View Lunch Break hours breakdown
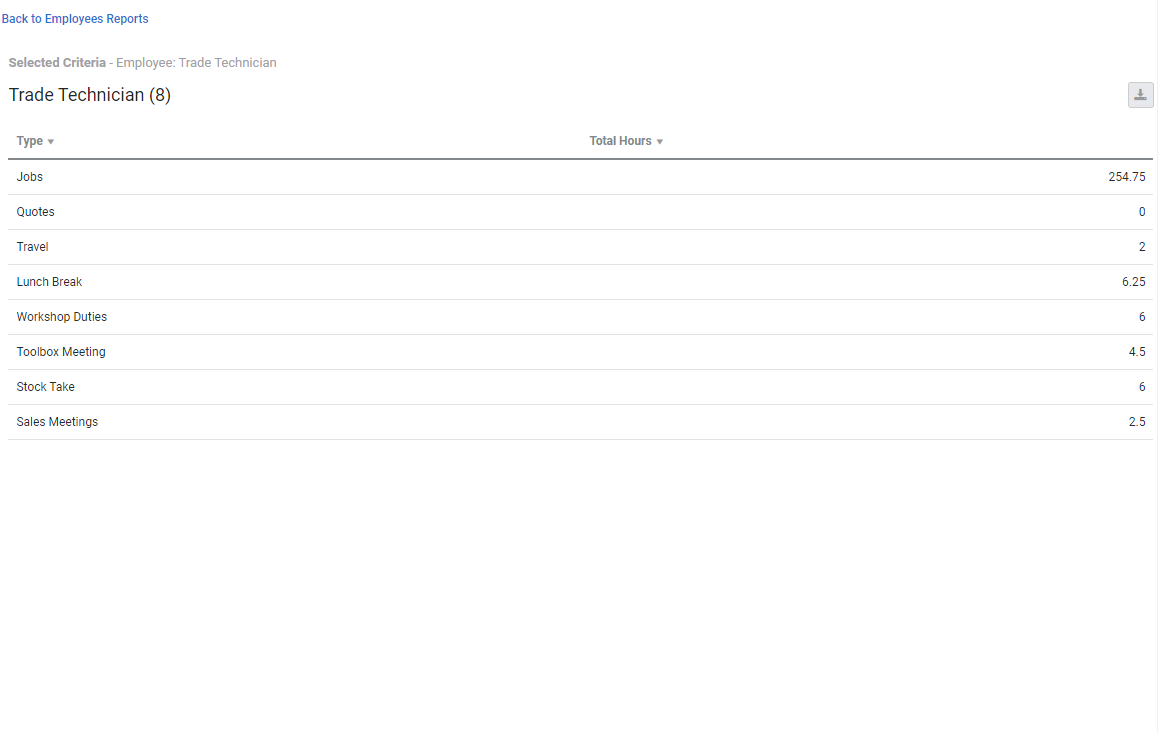The image size is (1158, 733). pos(49,281)
